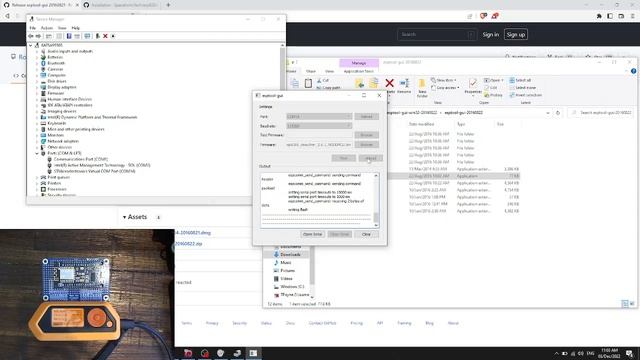Click the Open Serial button in esptool-gui
The height and width of the screenshot is (360, 640).
tap(313, 234)
